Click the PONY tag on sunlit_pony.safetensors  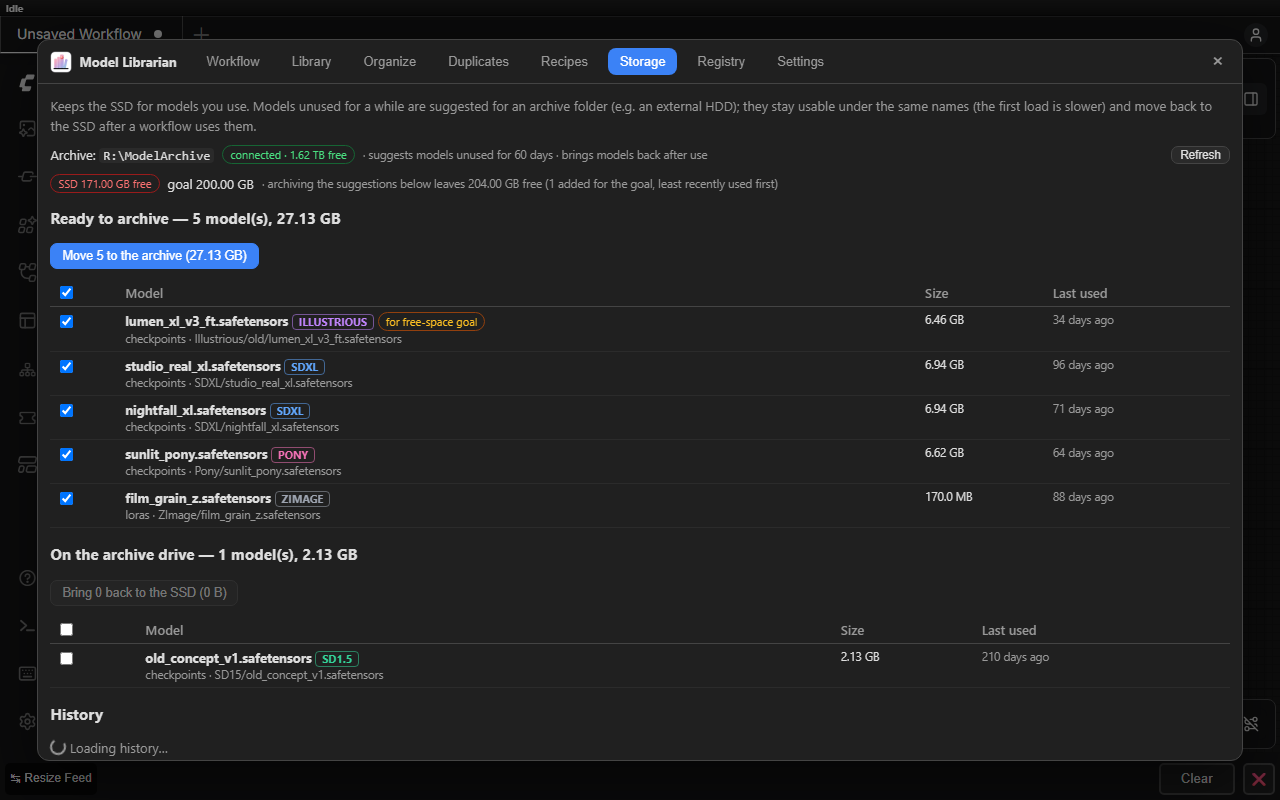pyautogui.click(x=293, y=455)
